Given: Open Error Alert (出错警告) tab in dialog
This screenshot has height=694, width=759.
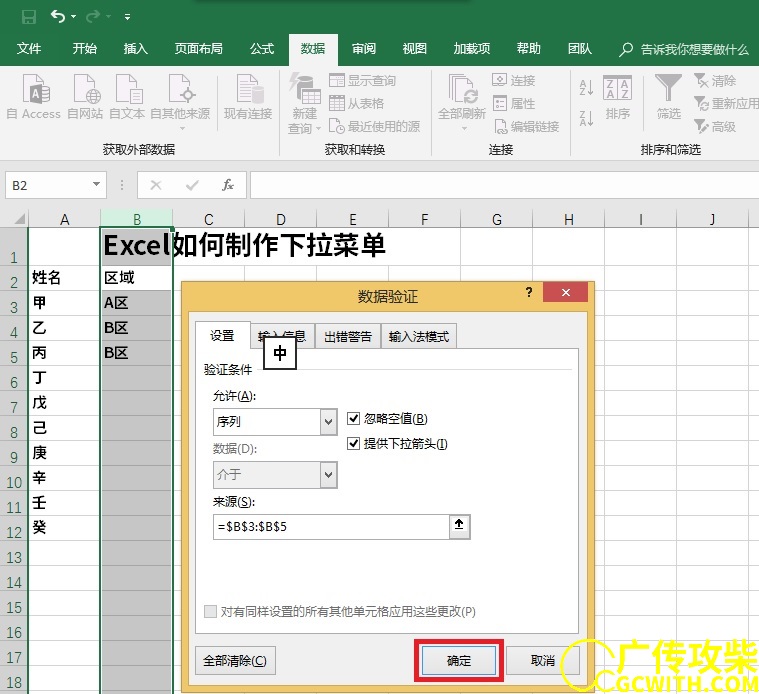Looking at the screenshot, I should click(348, 336).
